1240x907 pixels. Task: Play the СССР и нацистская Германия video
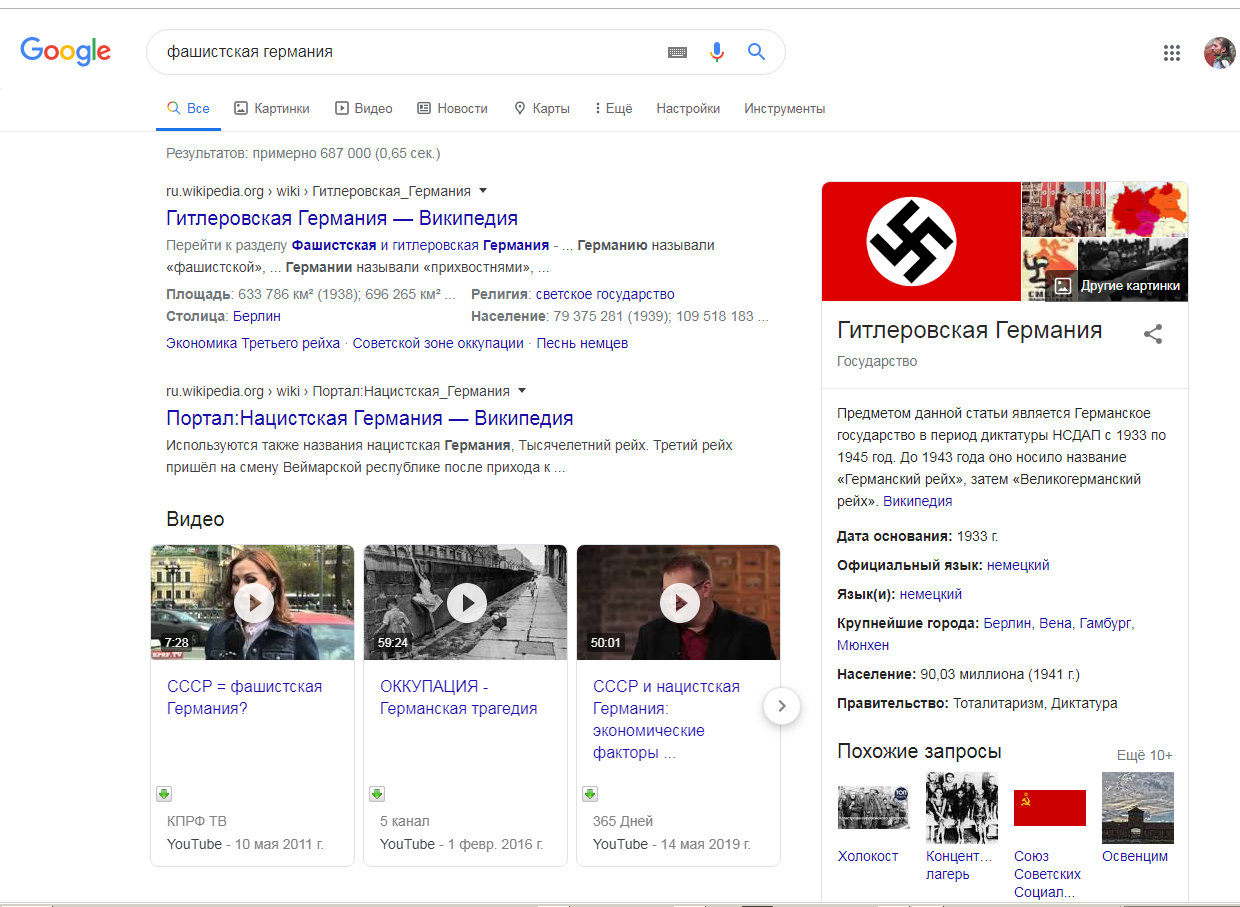(679, 603)
